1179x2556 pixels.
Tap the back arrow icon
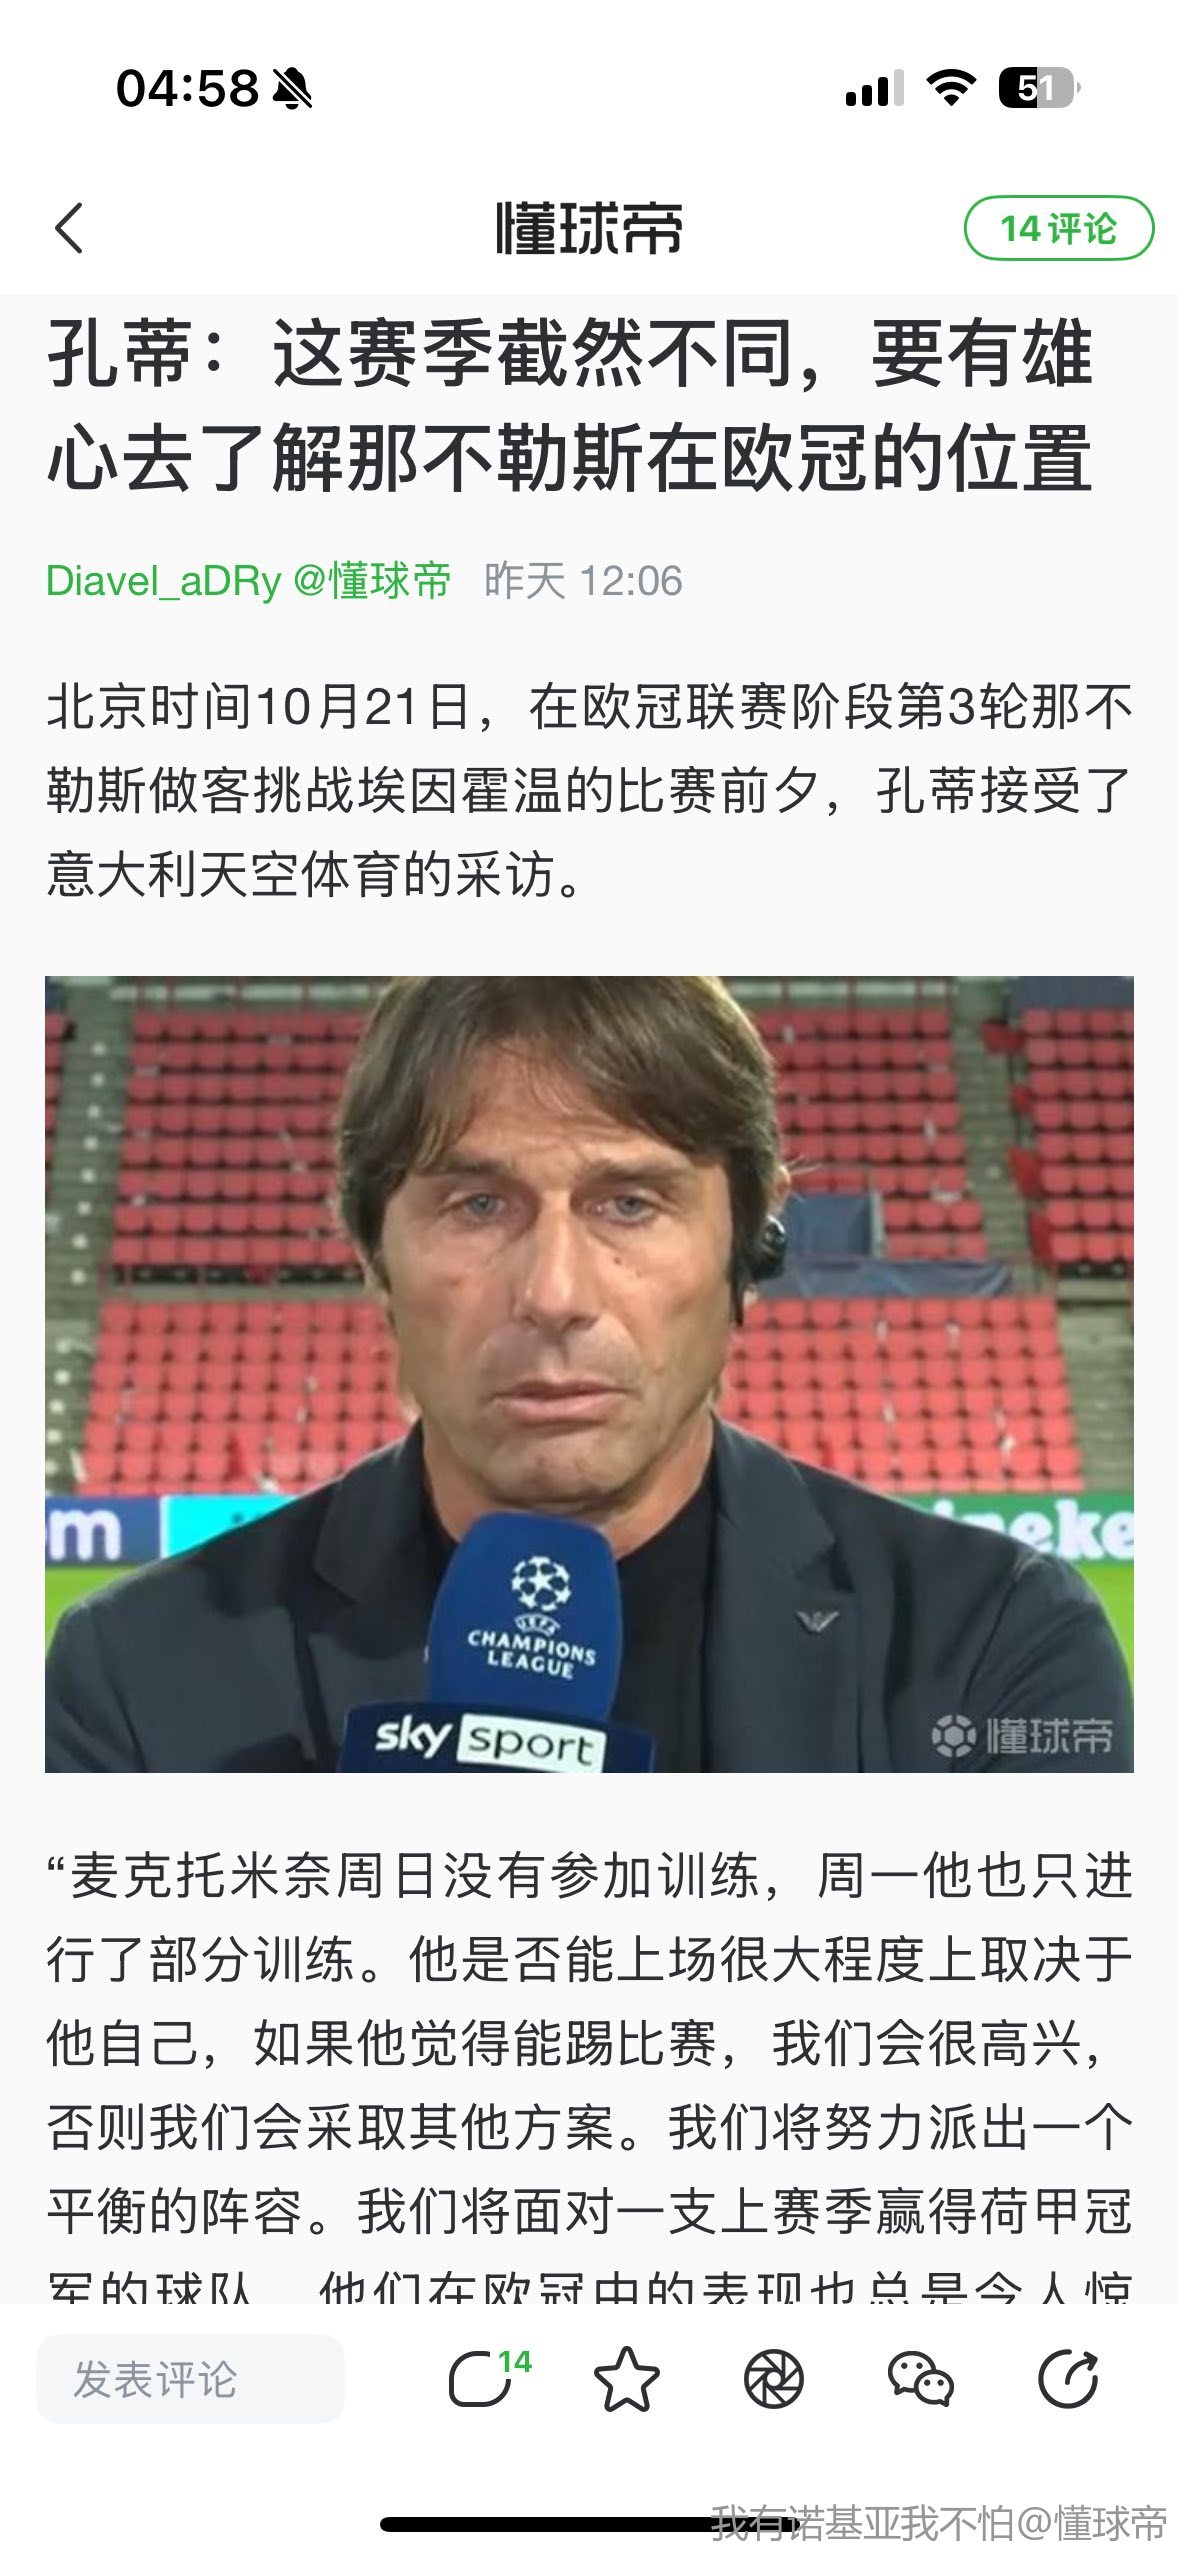[69, 228]
